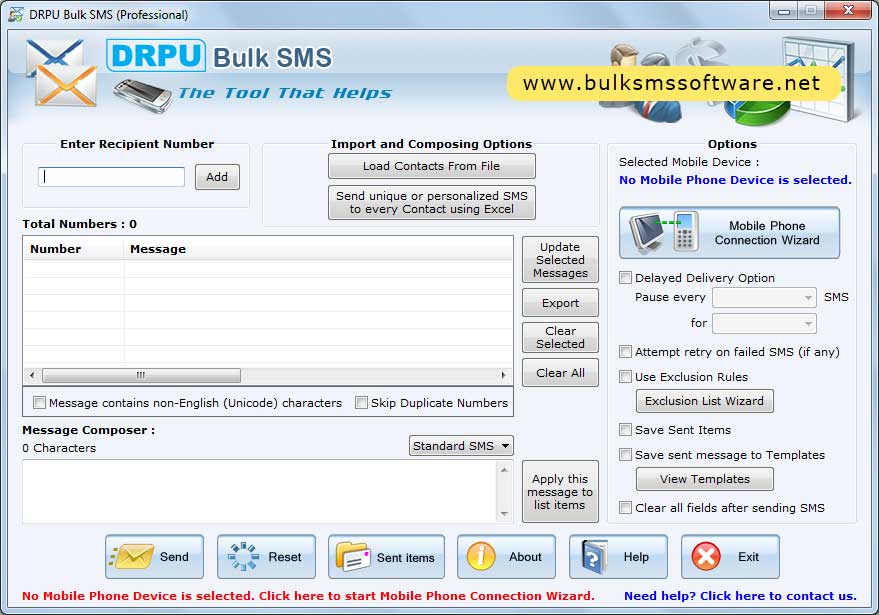Click Load Contacts From File
879x615 pixels.
(x=432, y=166)
